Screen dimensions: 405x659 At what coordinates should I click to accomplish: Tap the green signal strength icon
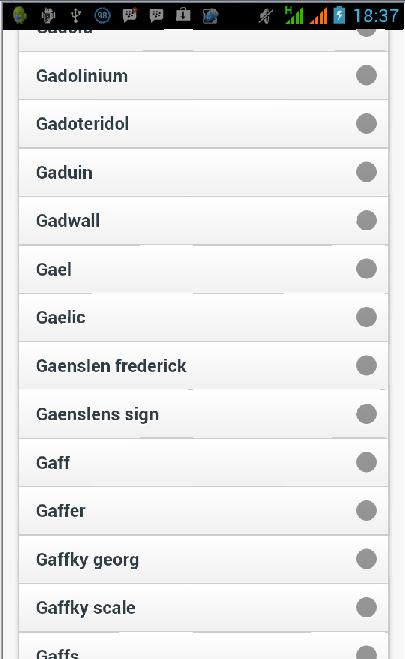[x=294, y=16]
